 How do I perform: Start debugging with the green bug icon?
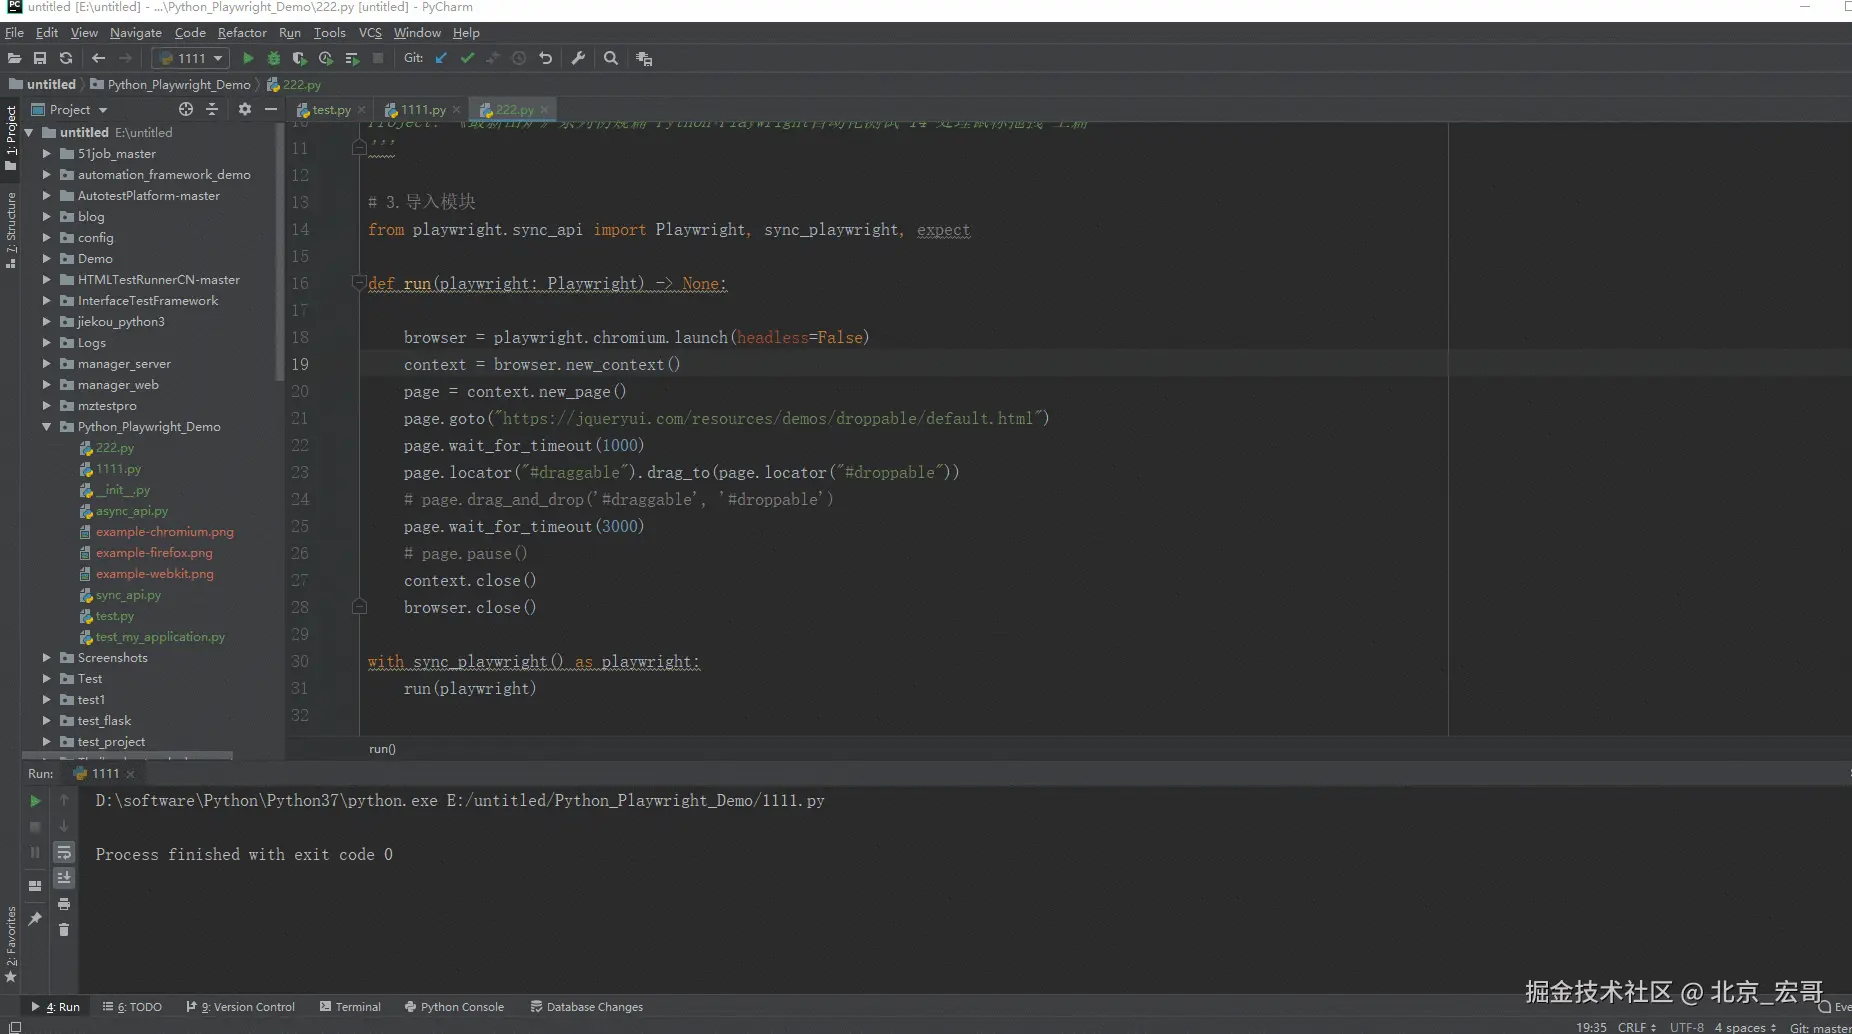point(273,58)
